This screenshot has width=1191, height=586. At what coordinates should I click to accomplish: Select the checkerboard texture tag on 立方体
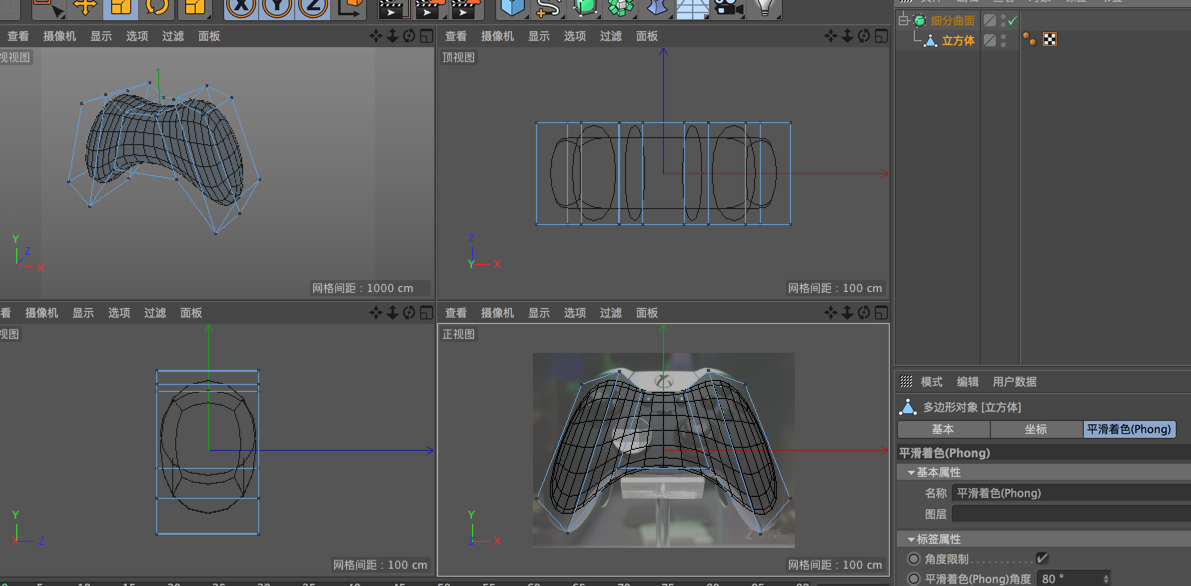1050,40
